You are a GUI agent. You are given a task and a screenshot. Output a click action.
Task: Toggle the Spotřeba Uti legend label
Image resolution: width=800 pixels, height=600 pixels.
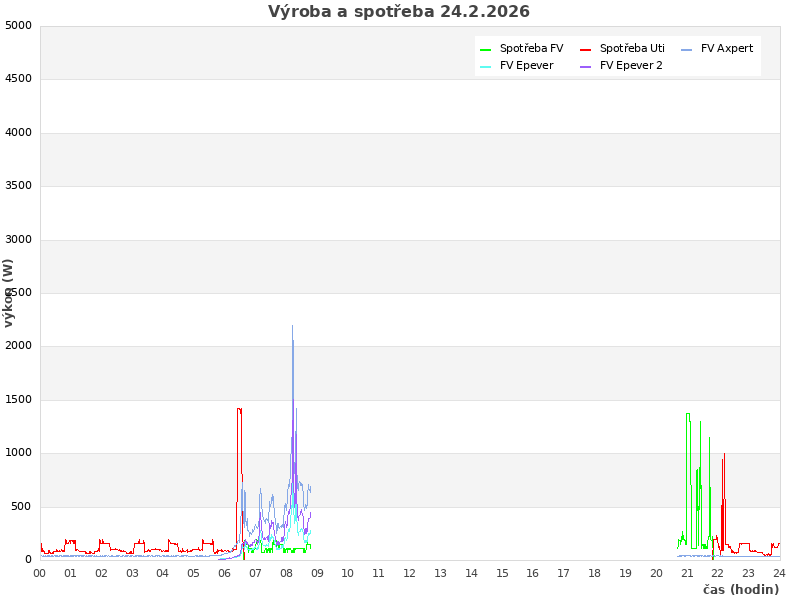click(x=632, y=48)
